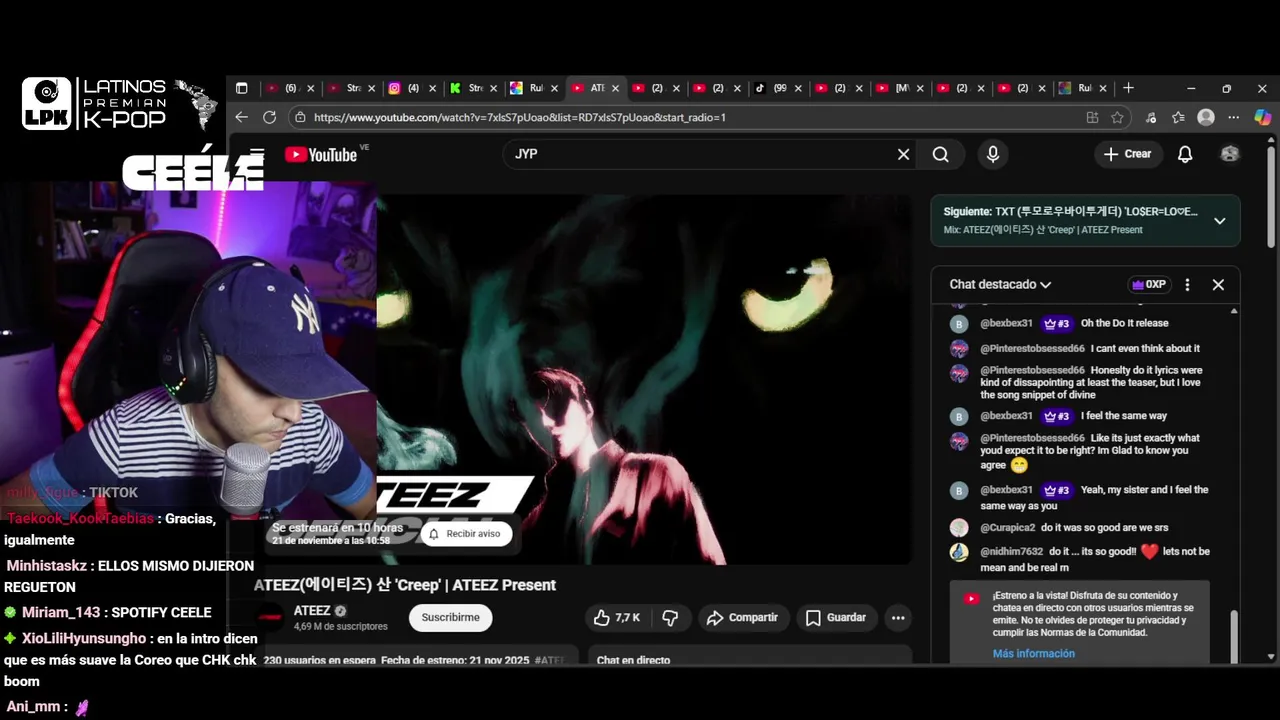Click the Guardar save button

click(x=837, y=618)
